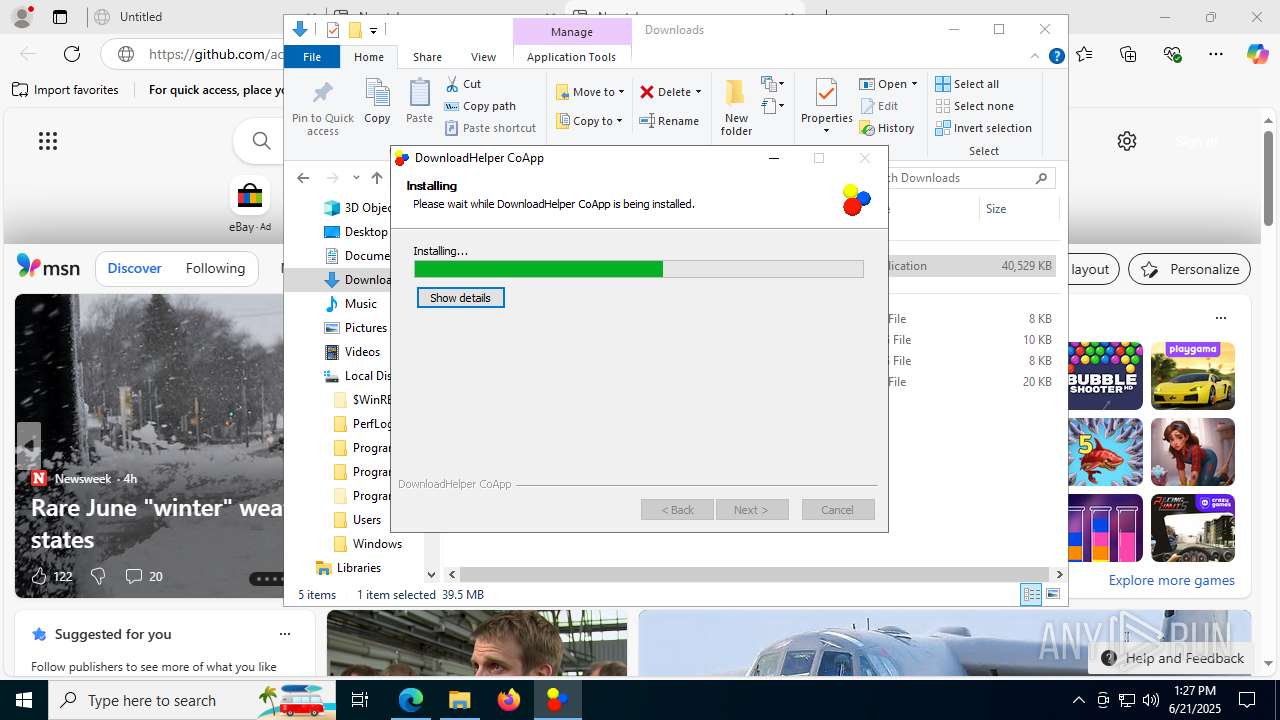Screen dimensions: 1280x720
Task: Click the MSN Discover button
Action: tap(134, 268)
